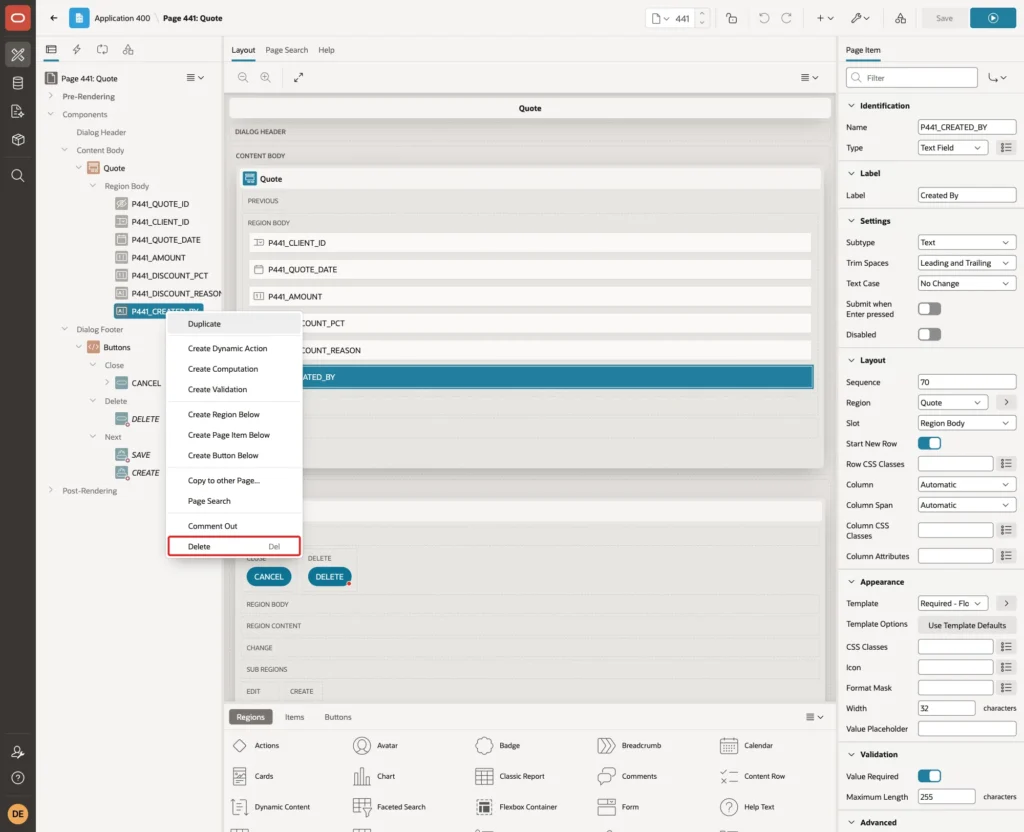
Task: Expand the Pre-Rendering tree node
Action: 51,96
